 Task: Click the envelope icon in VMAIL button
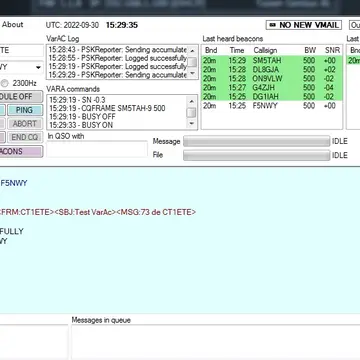pyautogui.click(x=272, y=25)
